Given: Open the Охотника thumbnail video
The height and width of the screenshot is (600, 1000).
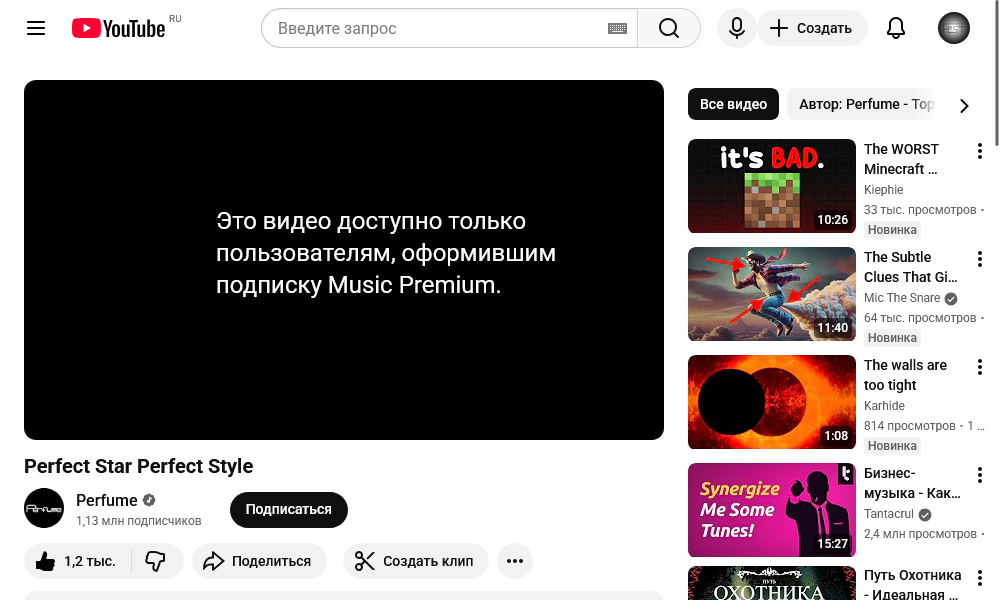Looking at the screenshot, I should pos(772,583).
